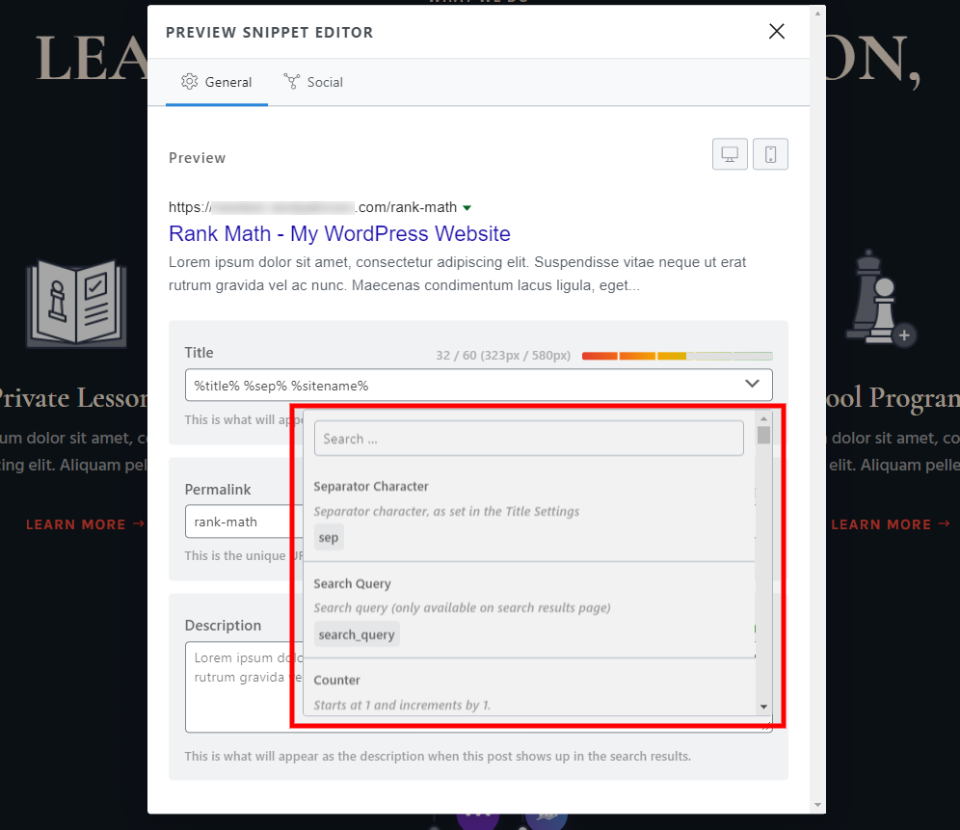The height and width of the screenshot is (830, 960).
Task: Click the preview URL text
Action: tap(313, 208)
